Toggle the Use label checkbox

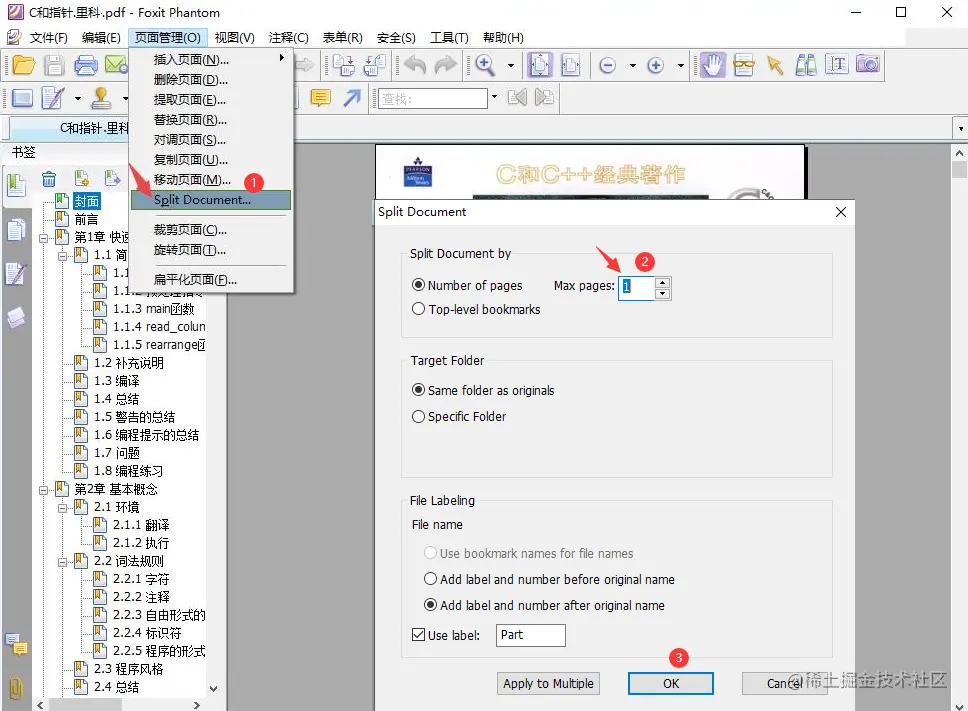click(419, 634)
